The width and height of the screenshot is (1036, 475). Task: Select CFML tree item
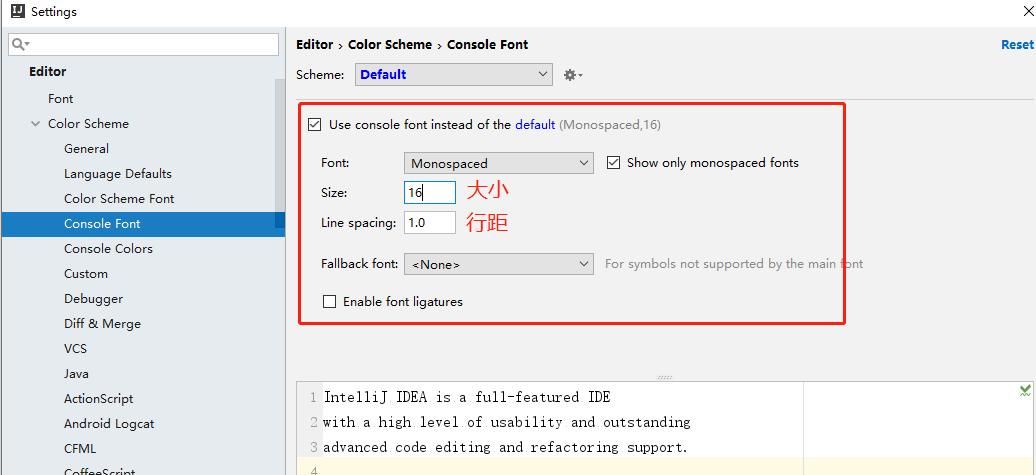[80, 449]
